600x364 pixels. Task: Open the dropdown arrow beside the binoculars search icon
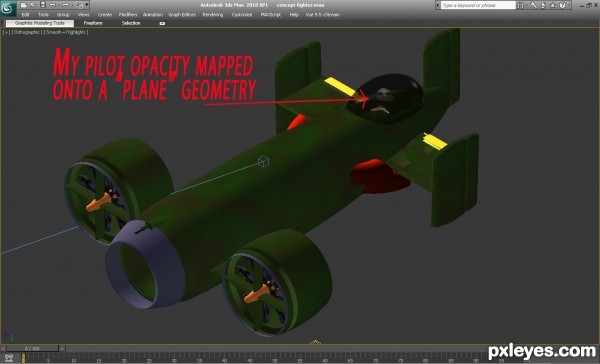pyautogui.click(x=526, y=5)
